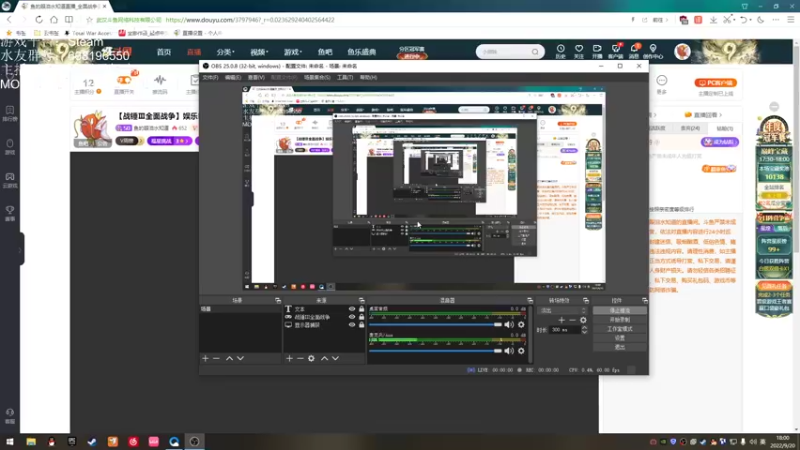Screen dimensions: 800x450
Task: Open OBS 场景集合(S) menu
Action: [x=317, y=78]
